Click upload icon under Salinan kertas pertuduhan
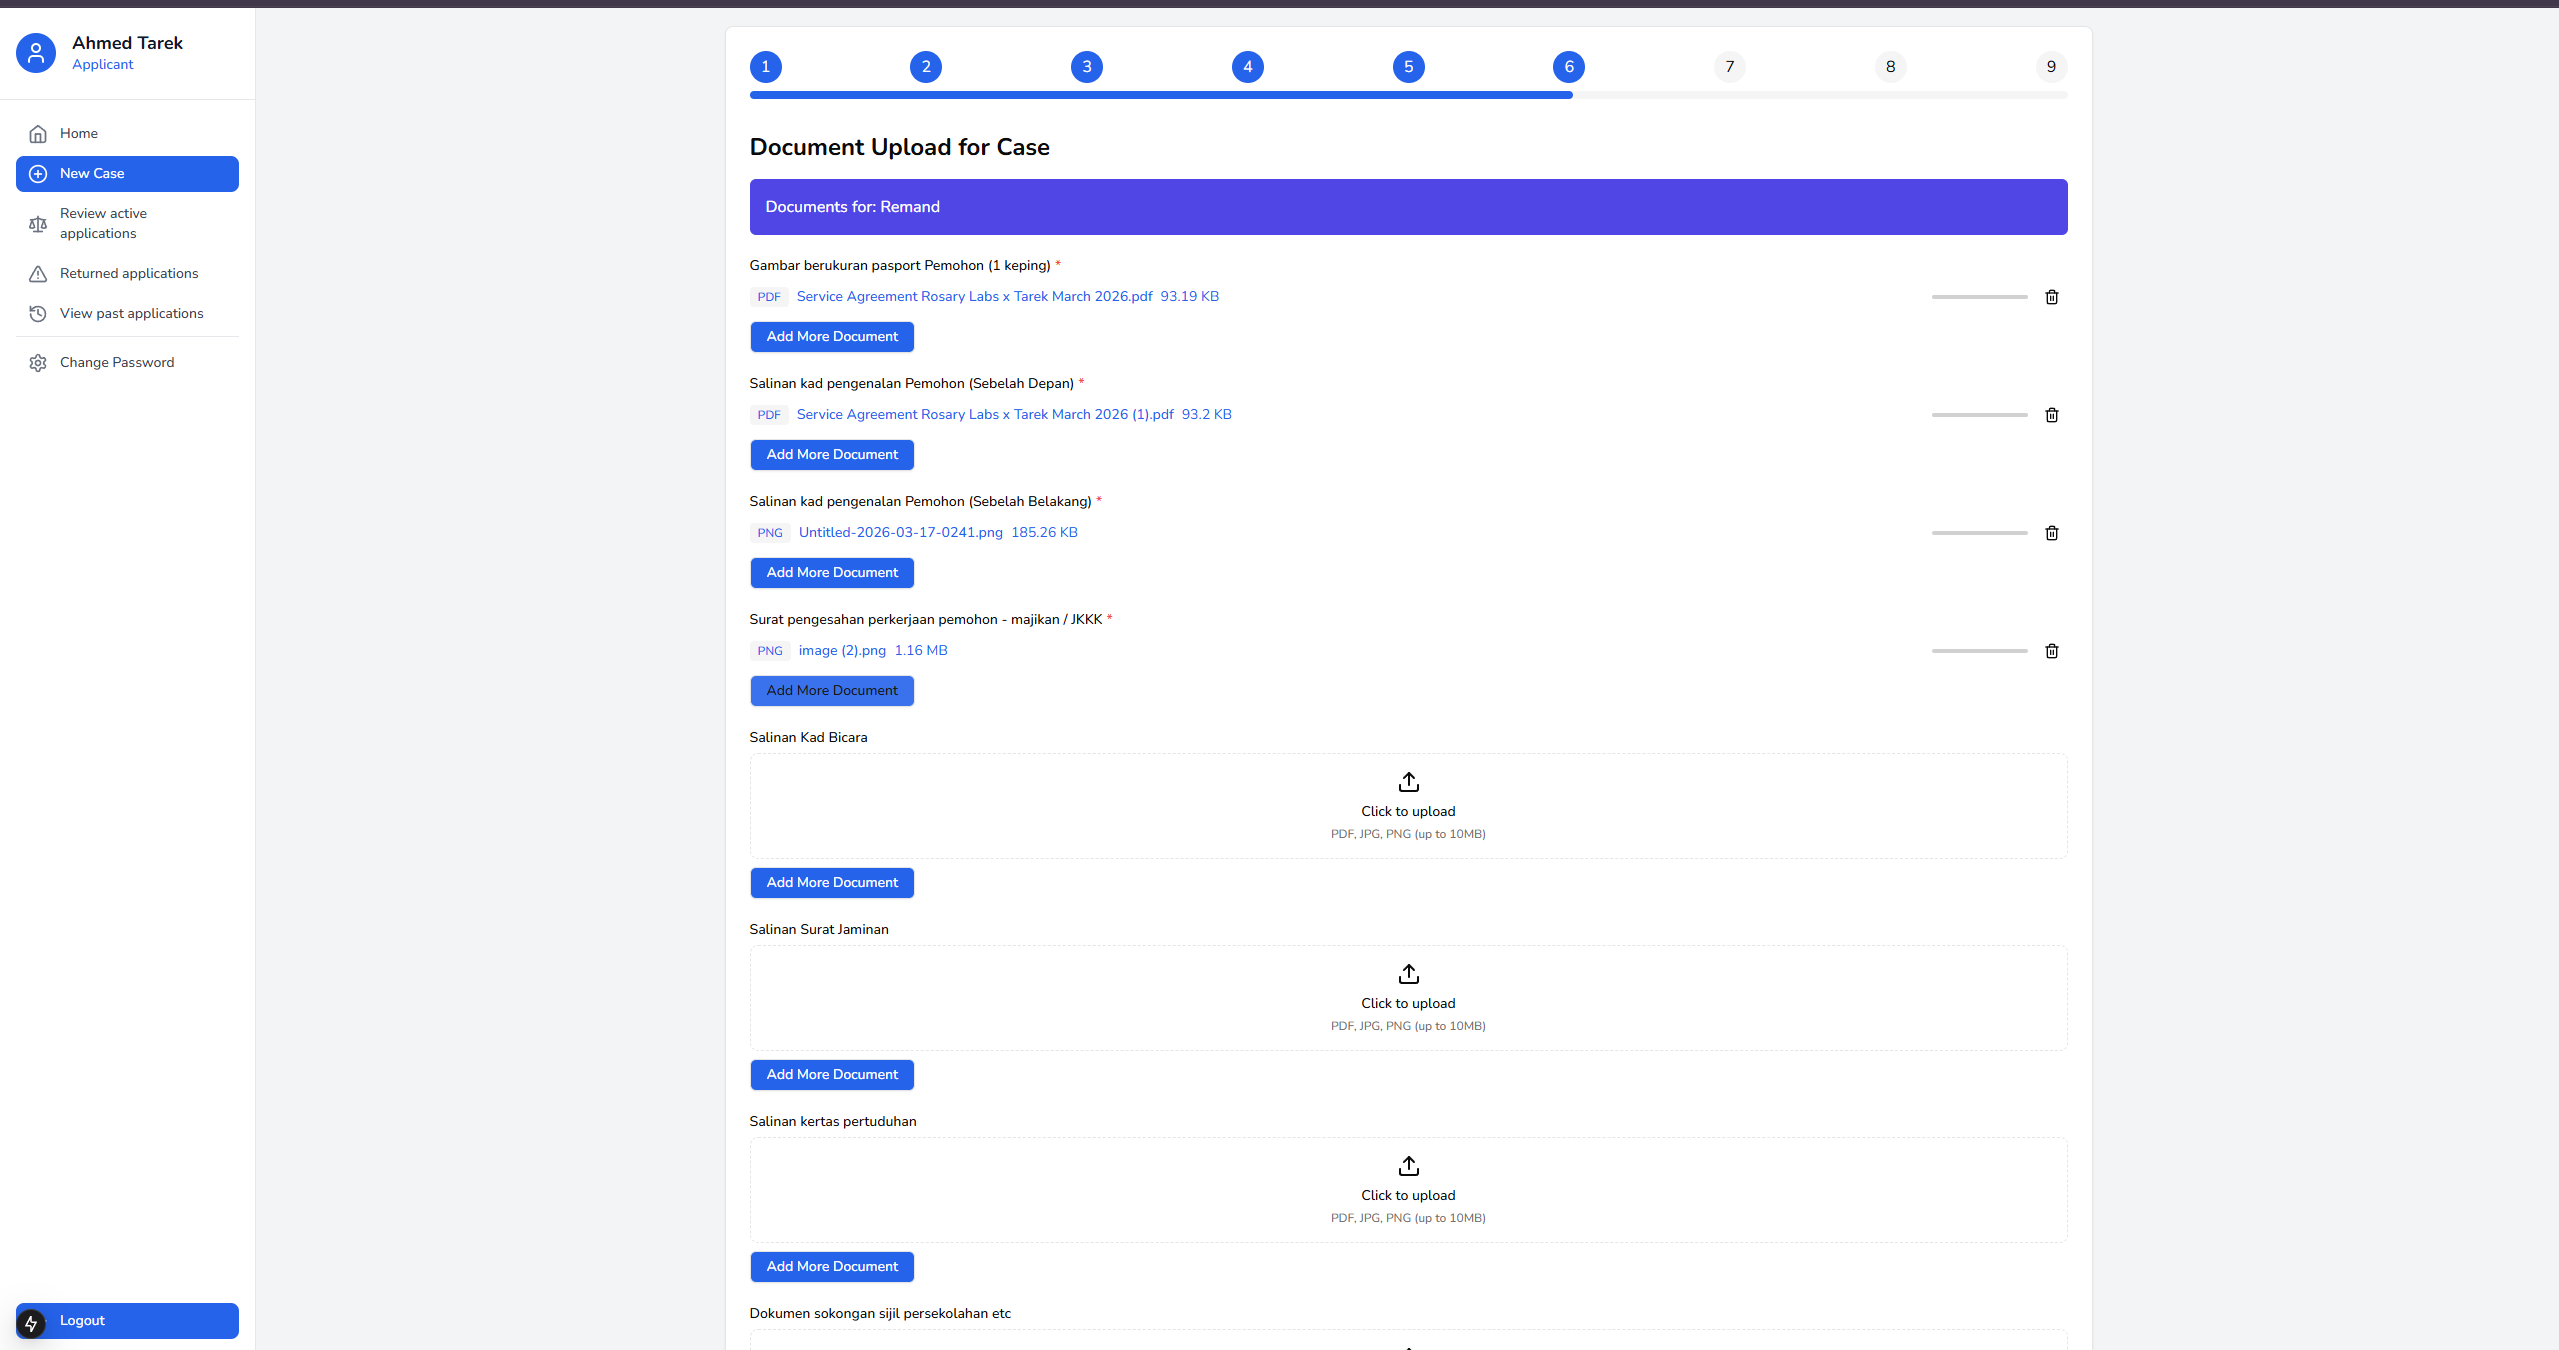Image resolution: width=2559 pixels, height=1350 pixels. click(x=1408, y=1166)
